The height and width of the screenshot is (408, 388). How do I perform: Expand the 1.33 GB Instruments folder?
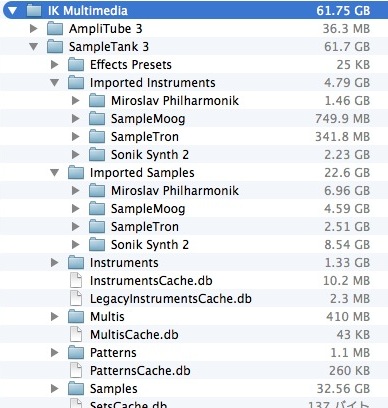coord(55,263)
